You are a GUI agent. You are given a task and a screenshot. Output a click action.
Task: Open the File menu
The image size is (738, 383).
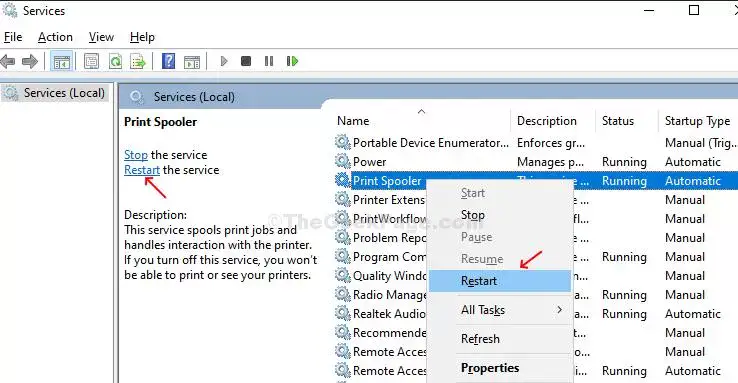13,37
